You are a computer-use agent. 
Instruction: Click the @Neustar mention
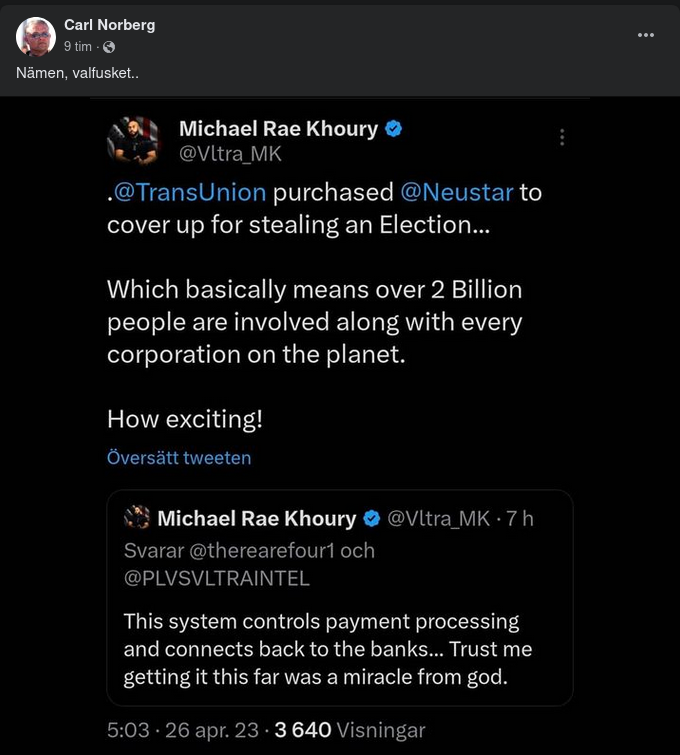[457, 192]
